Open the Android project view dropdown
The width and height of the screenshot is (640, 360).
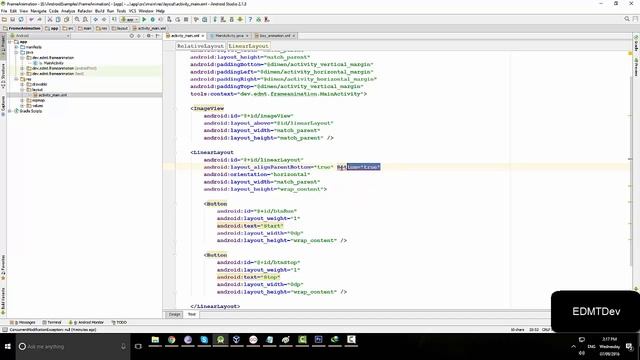click(x=40, y=36)
